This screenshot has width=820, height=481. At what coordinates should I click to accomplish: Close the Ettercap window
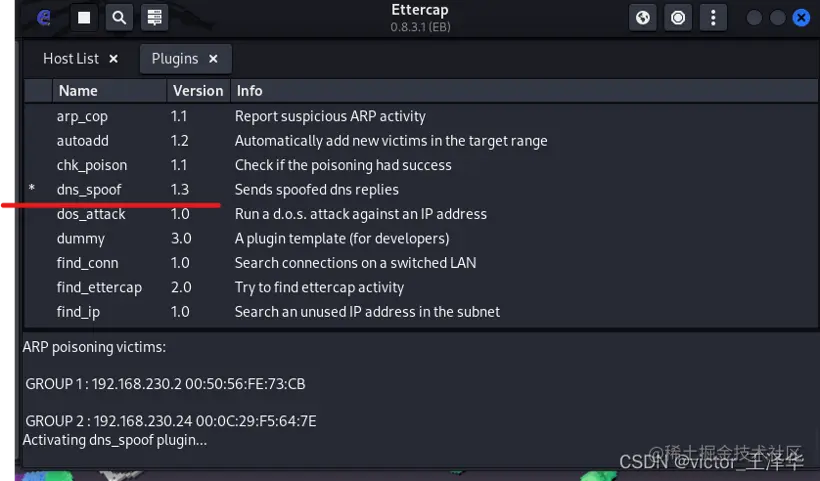coord(801,18)
